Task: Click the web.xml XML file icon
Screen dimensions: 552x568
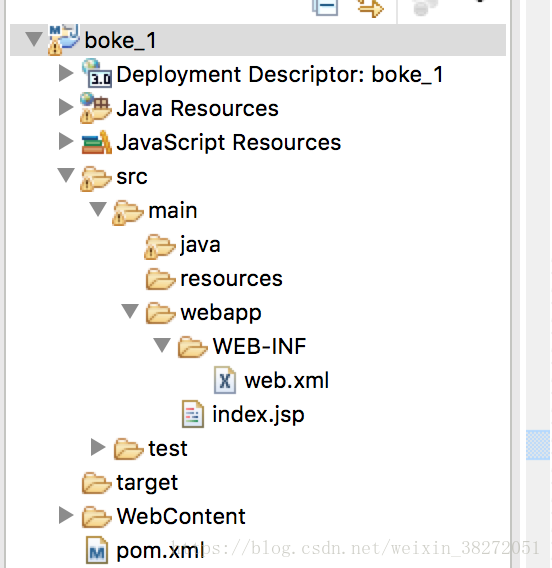Action: pos(225,380)
